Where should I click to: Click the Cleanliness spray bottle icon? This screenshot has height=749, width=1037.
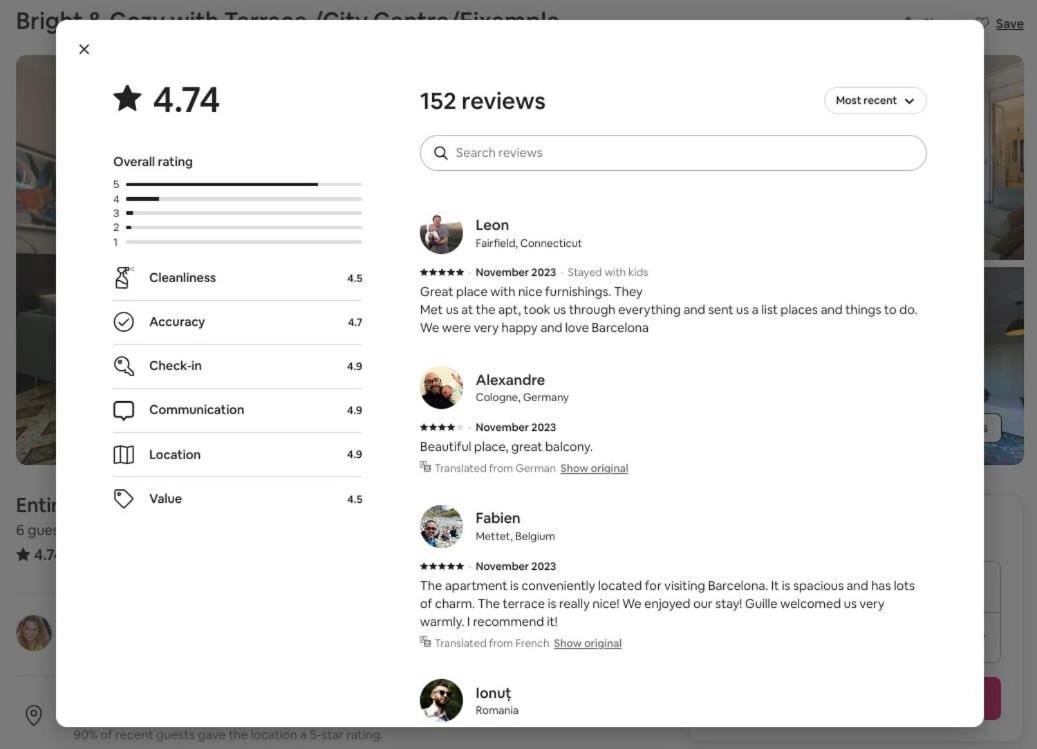pos(123,278)
